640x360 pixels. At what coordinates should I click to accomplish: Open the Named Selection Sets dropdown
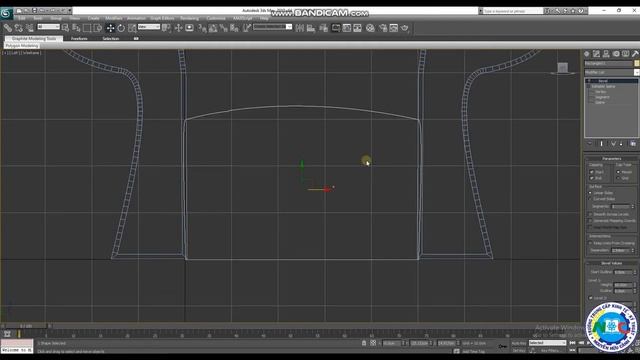[x=273, y=27]
